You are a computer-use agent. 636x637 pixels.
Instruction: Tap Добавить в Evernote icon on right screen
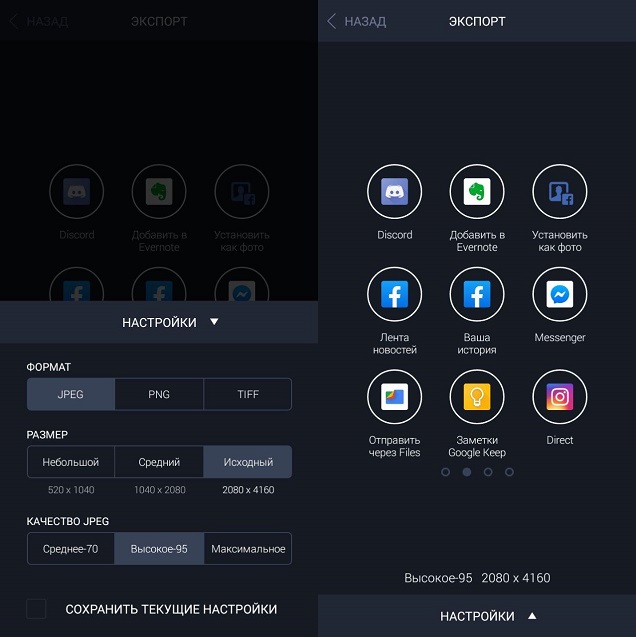click(x=477, y=191)
